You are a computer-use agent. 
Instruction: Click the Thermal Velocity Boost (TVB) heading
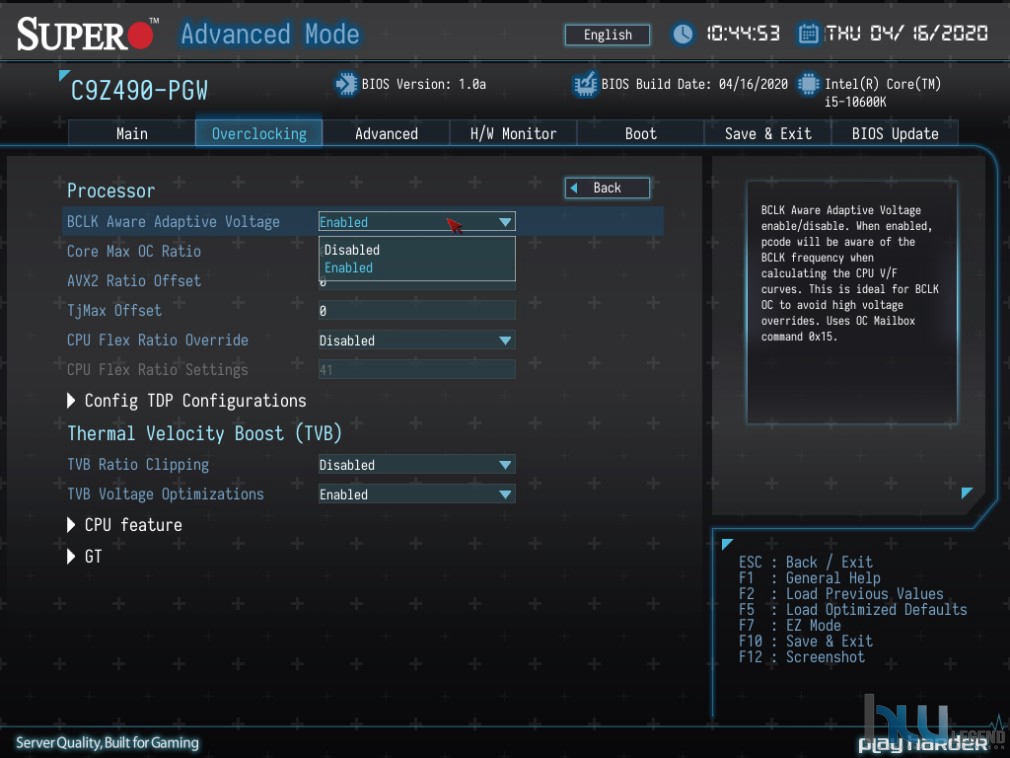(x=204, y=433)
